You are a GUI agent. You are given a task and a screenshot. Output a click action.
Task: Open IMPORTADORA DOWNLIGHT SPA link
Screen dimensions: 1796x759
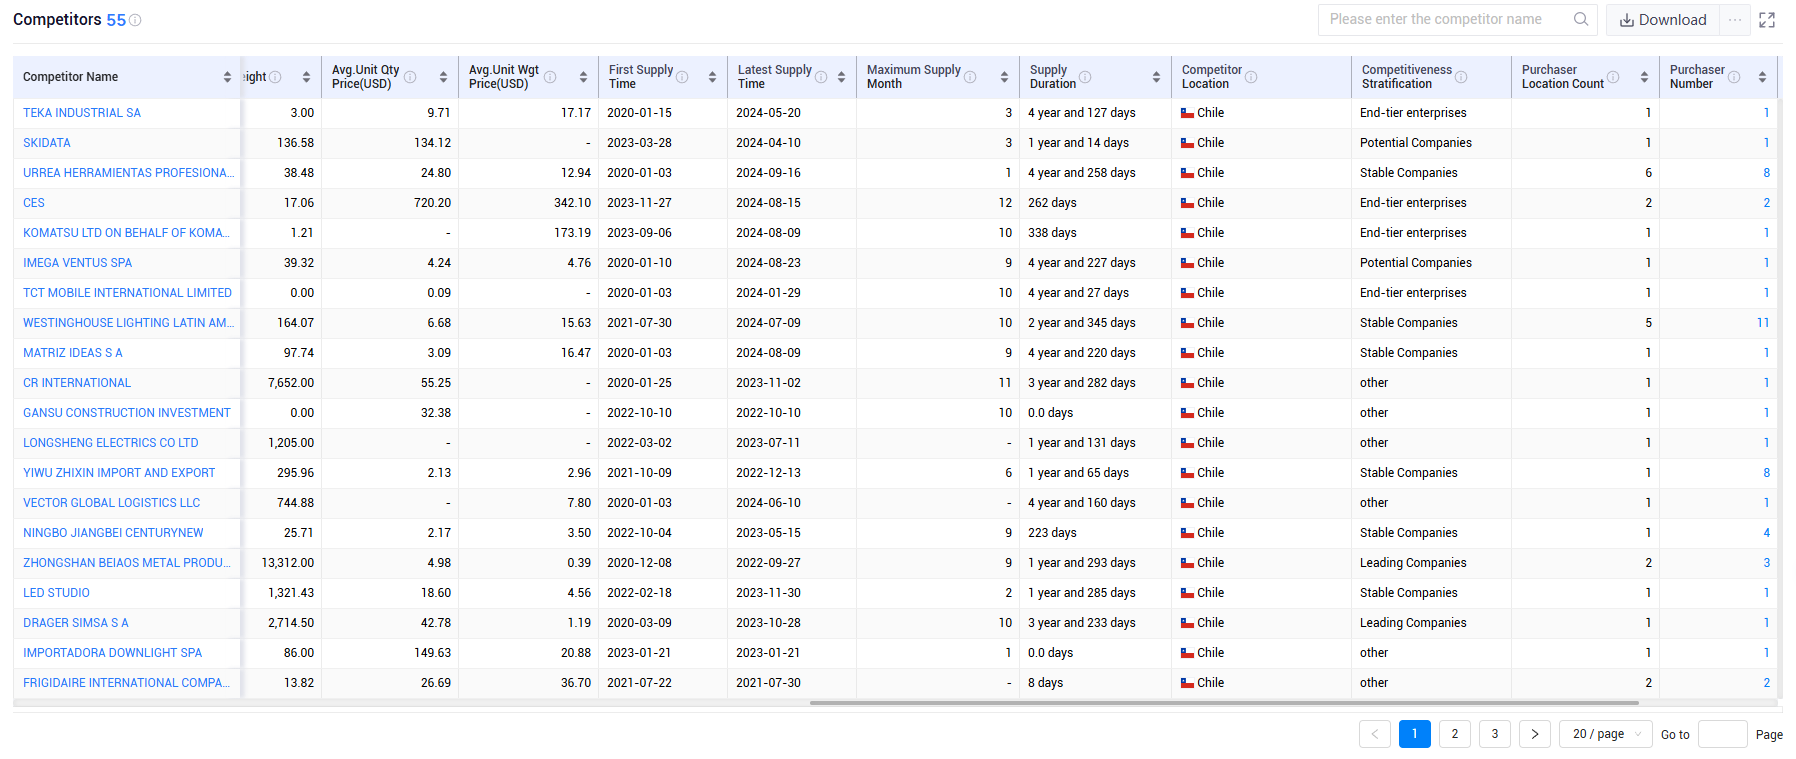pyautogui.click(x=113, y=653)
